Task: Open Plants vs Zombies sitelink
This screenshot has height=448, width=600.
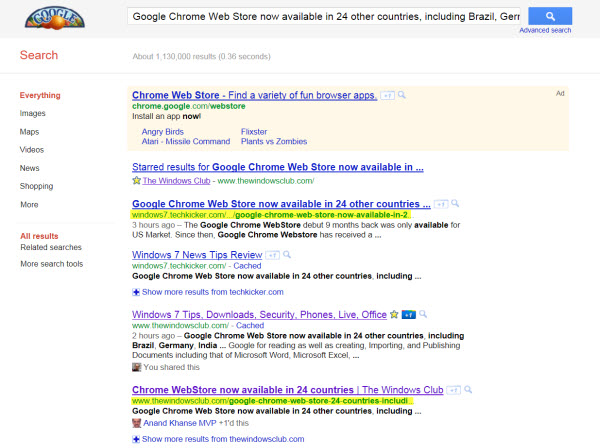Action: 274,142
